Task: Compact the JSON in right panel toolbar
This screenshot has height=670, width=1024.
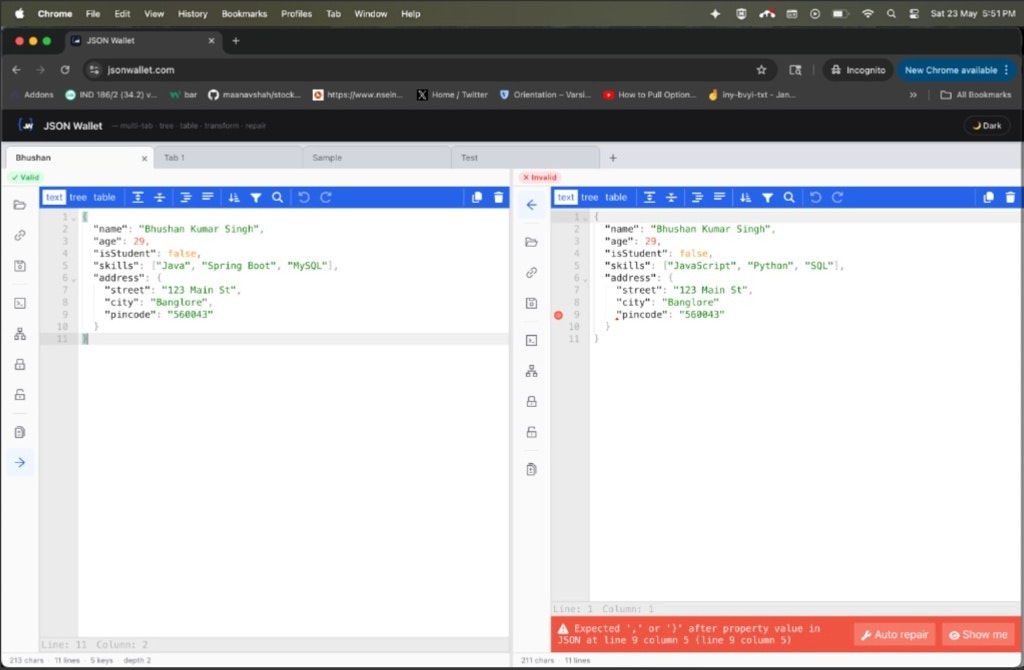Action: pos(719,197)
